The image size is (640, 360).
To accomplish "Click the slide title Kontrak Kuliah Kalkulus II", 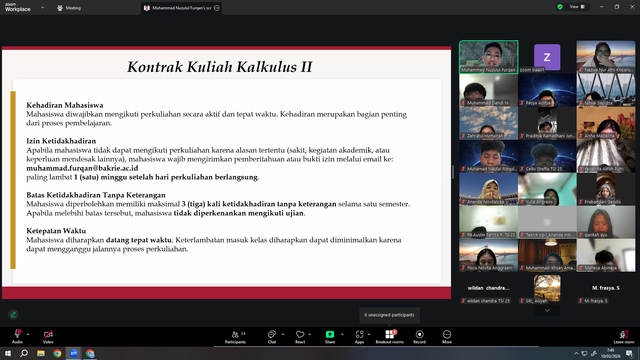I will tap(220, 67).
